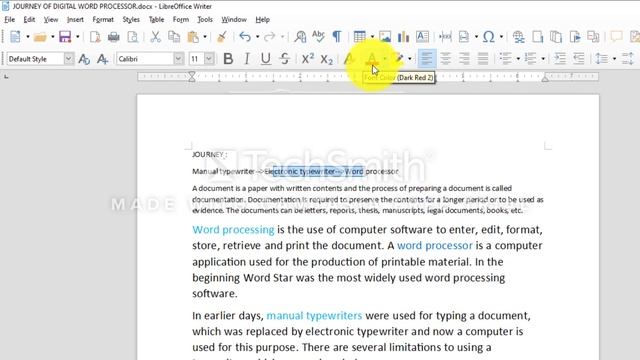Screen dimensions: 640x360
Task: Toggle Center Horizontally alignment
Action: 446,59
